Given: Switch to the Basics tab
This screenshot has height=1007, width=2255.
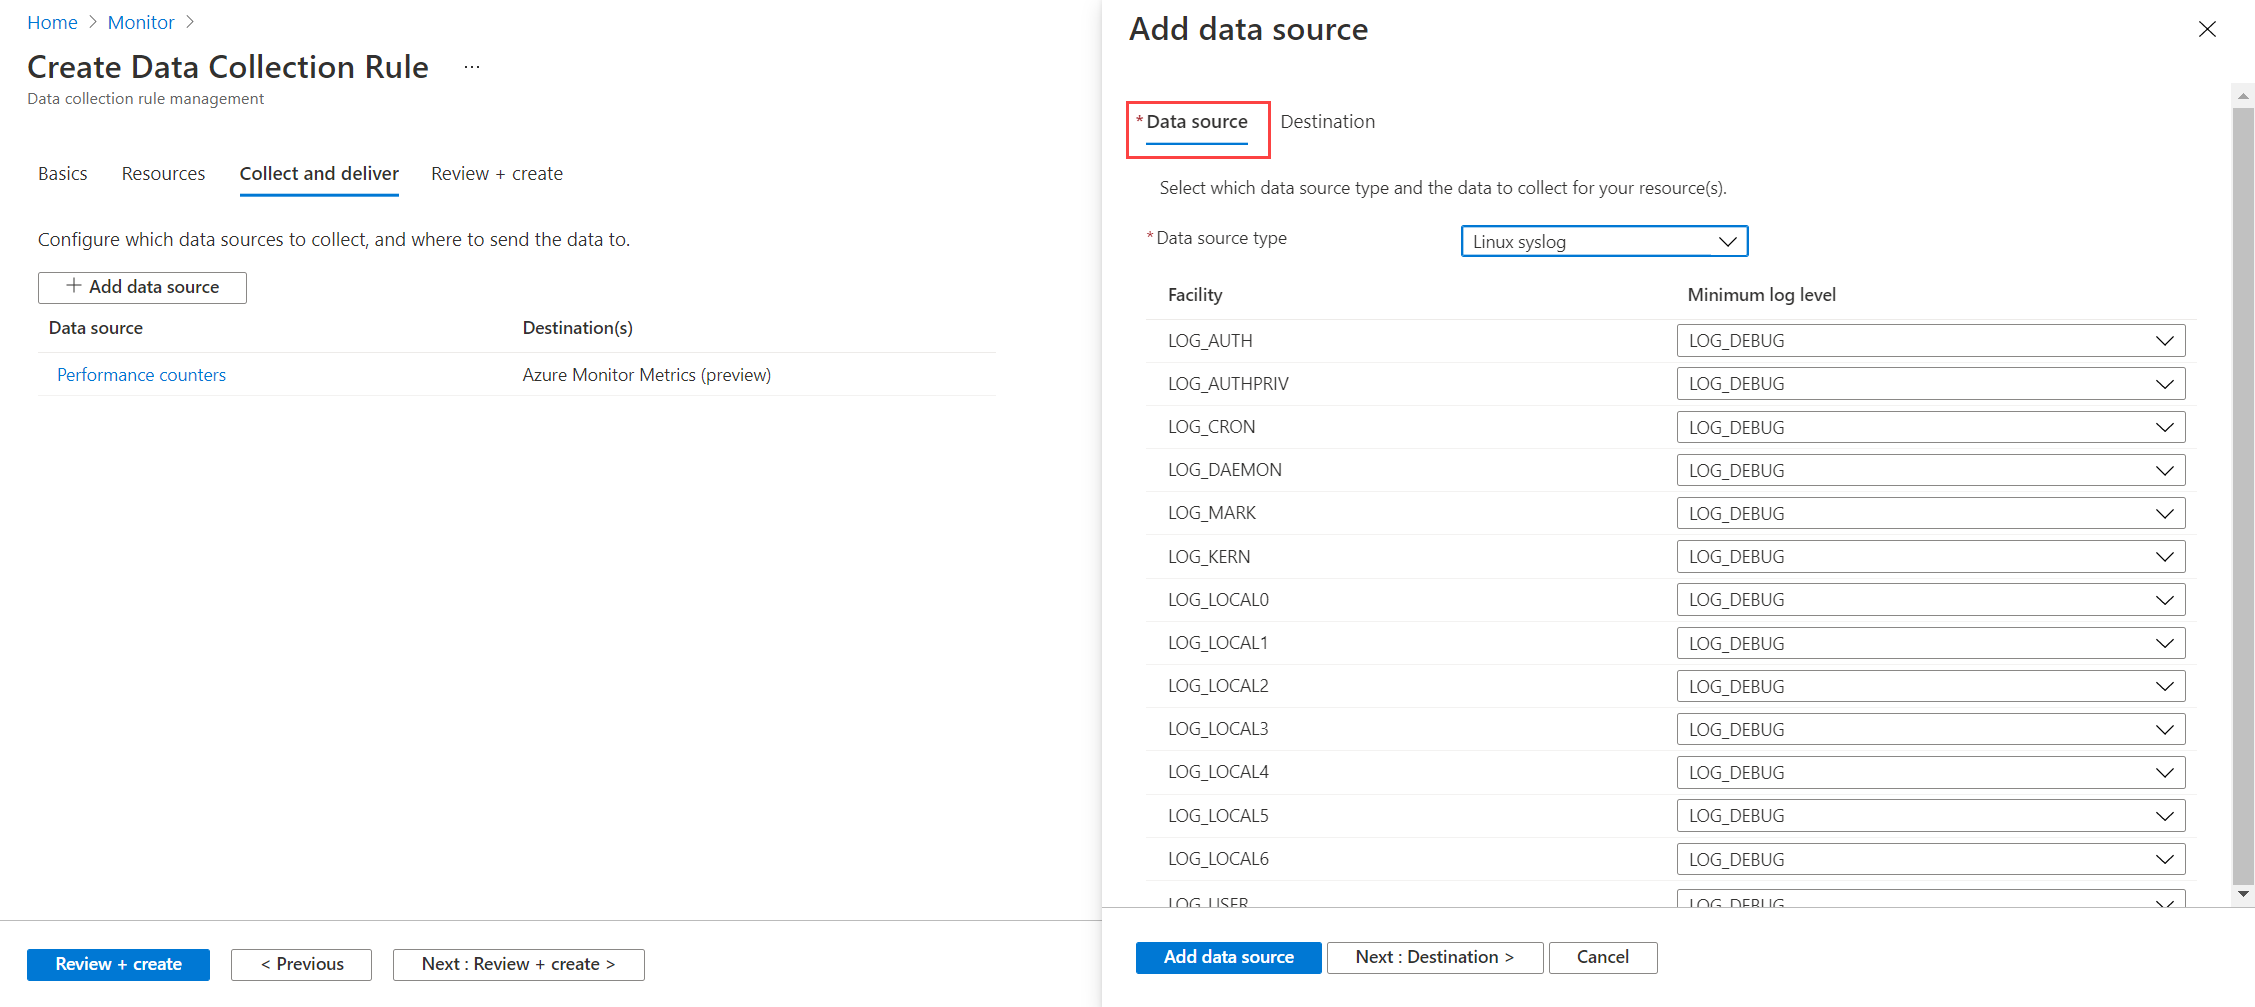Looking at the screenshot, I should [x=62, y=173].
